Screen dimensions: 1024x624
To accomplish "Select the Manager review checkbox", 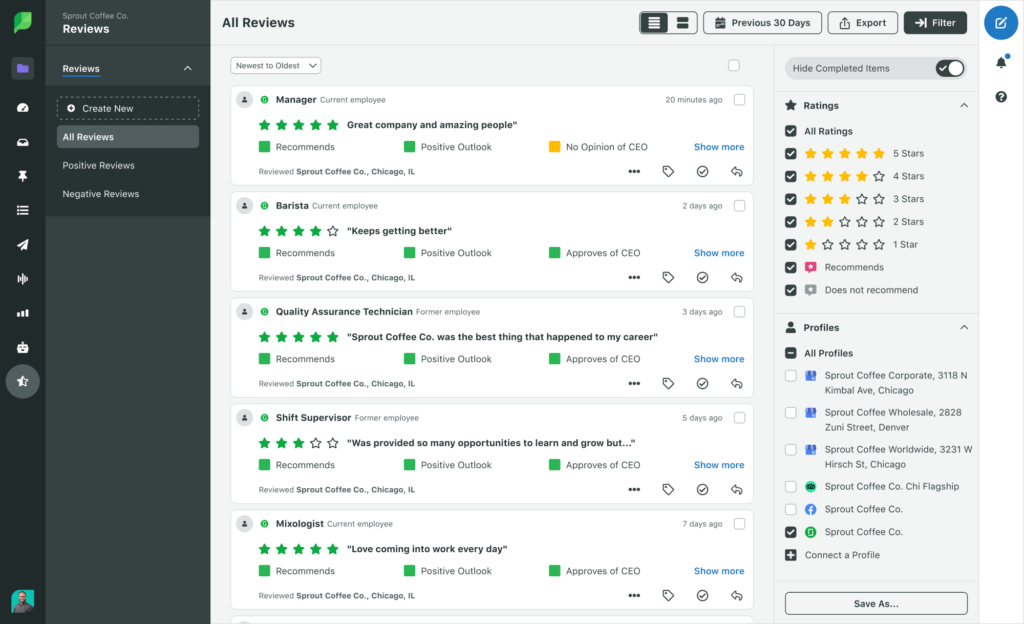I will 739,100.
